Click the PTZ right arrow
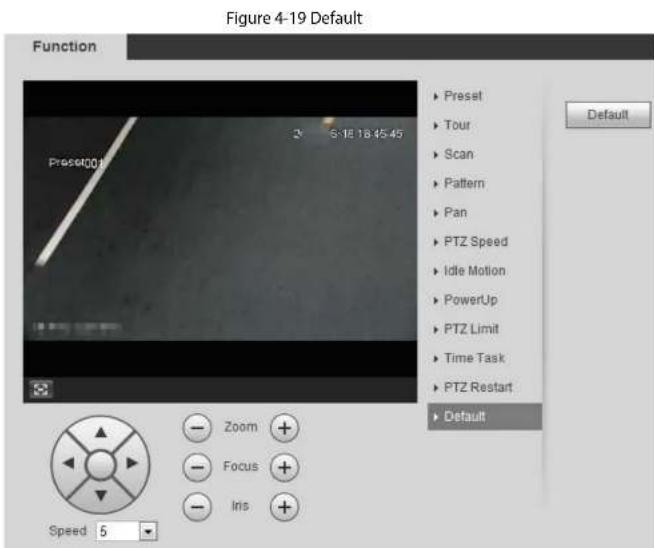Image resolution: width=654 pixels, height=548 pixels. [x=132, y=463]
